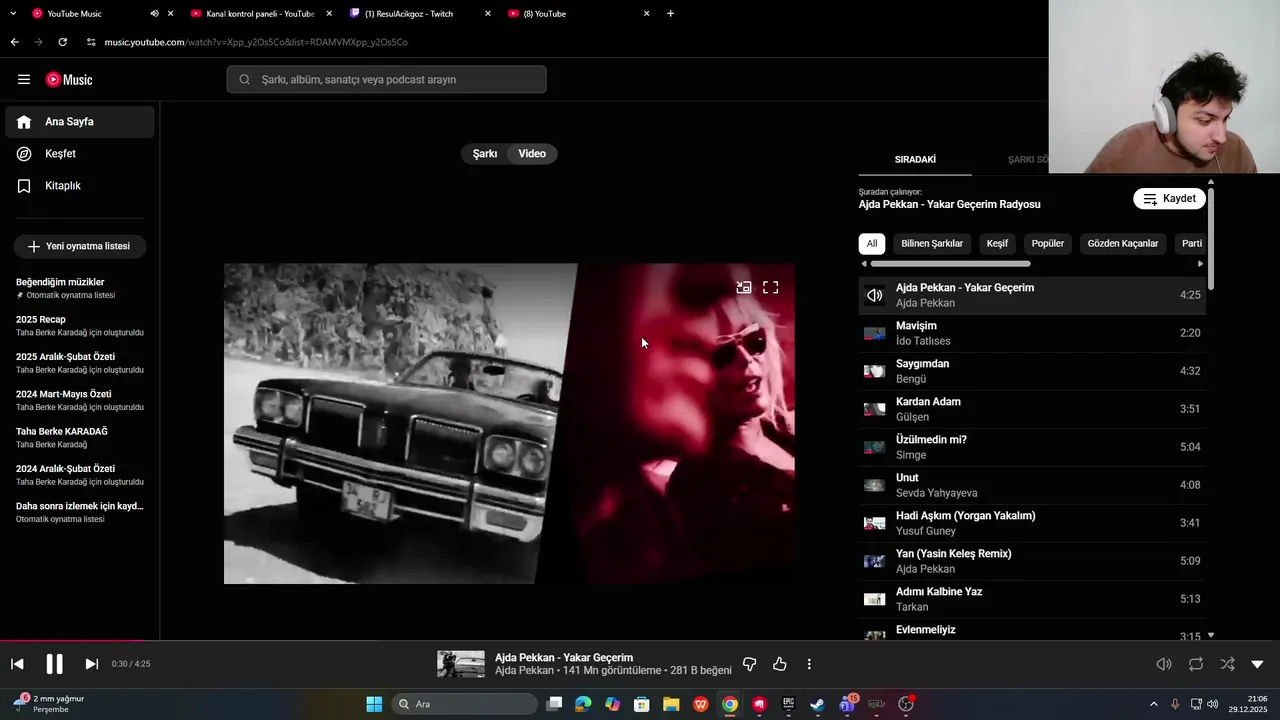Open the player volume control

coord(1164,664)
